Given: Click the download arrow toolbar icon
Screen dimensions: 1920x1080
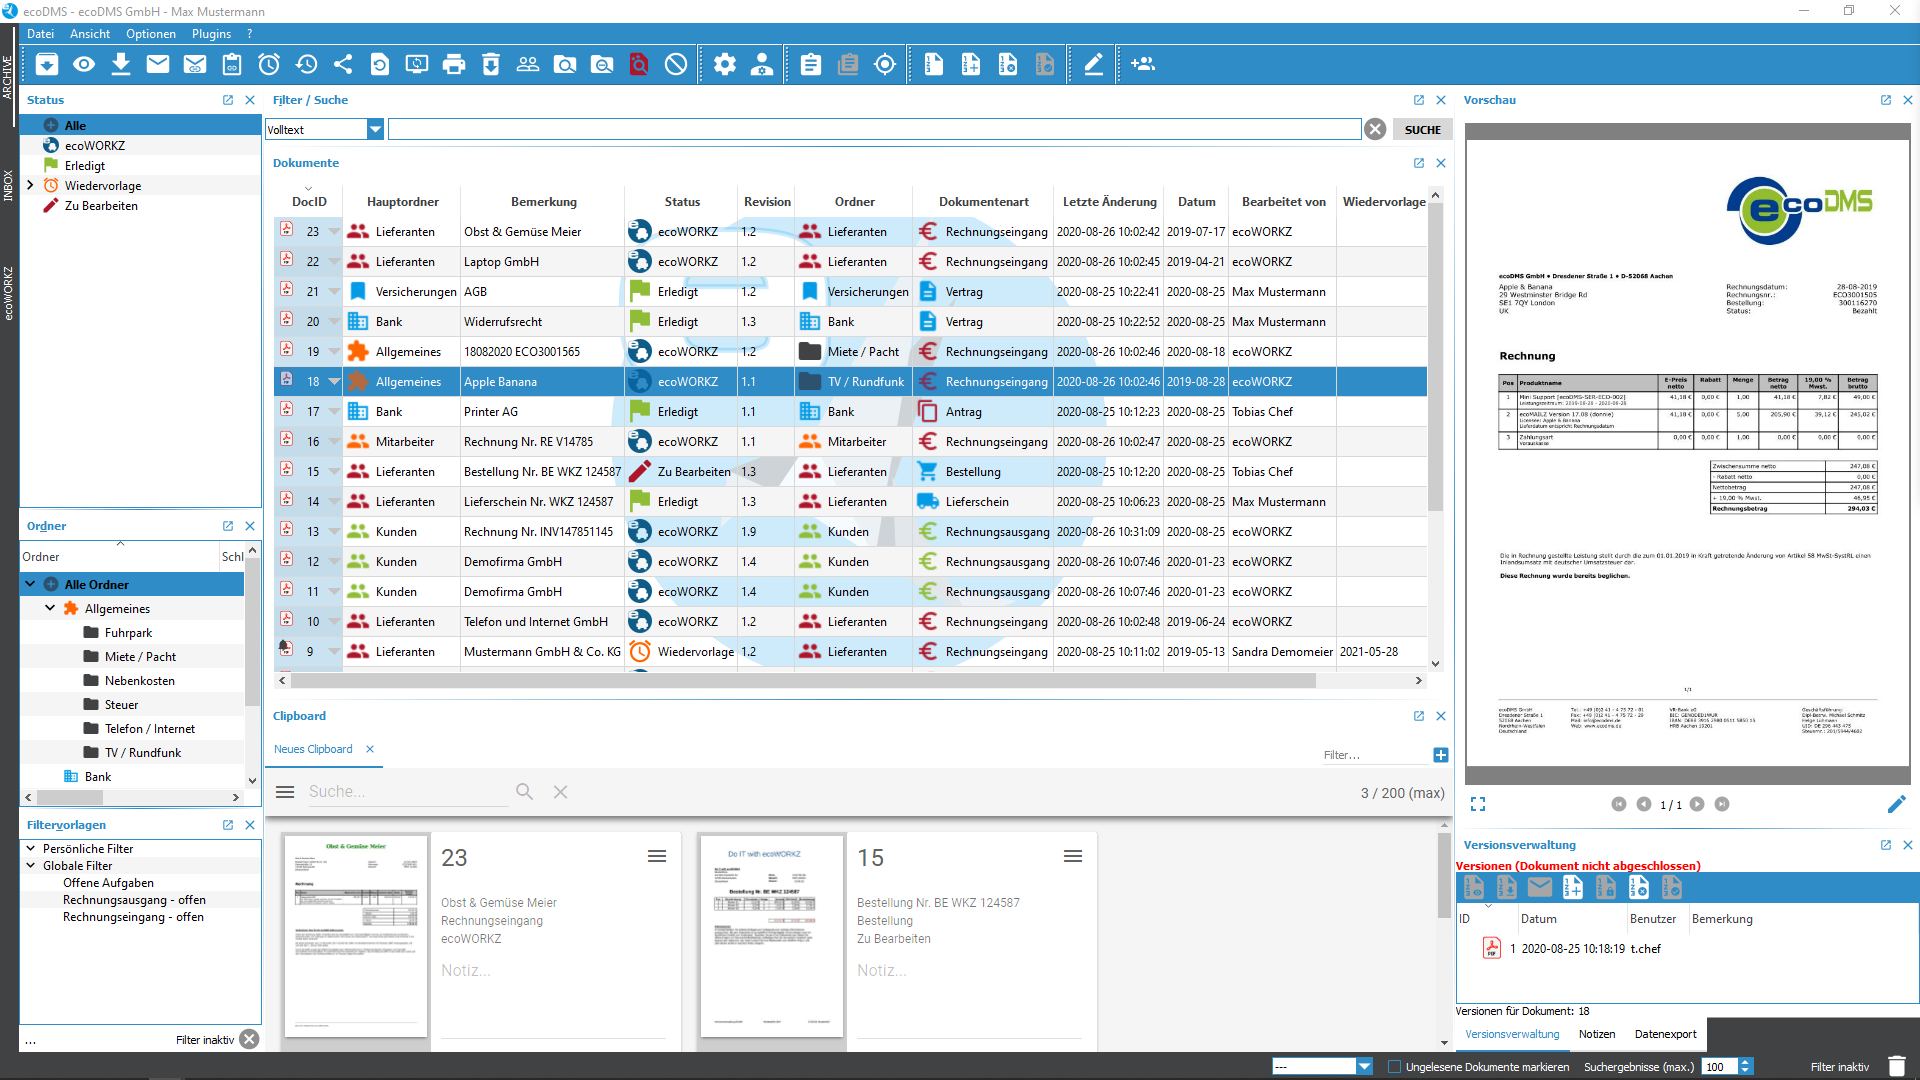Looking at the screenshot, I should 121,65.
